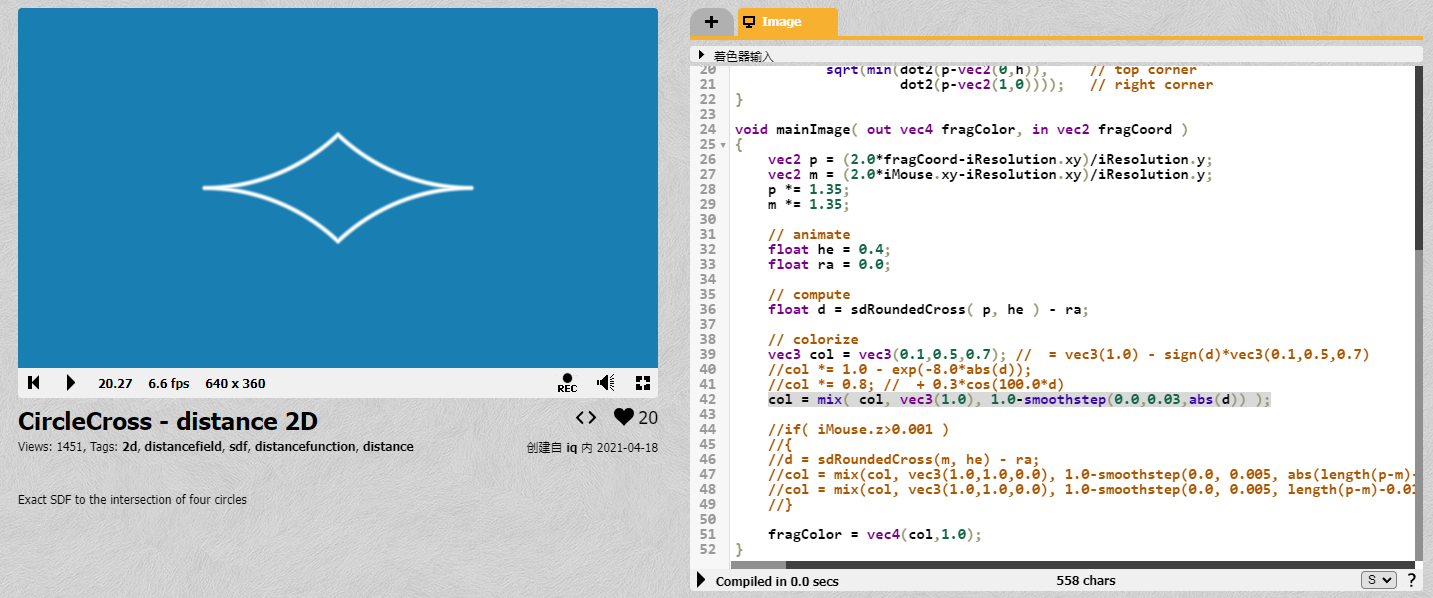This screenshot has width=1433, height=598.
Task: Click the '//if( iMouse.z>0.001 )' line
Action: pyautogui.click(x=858, y=429)
